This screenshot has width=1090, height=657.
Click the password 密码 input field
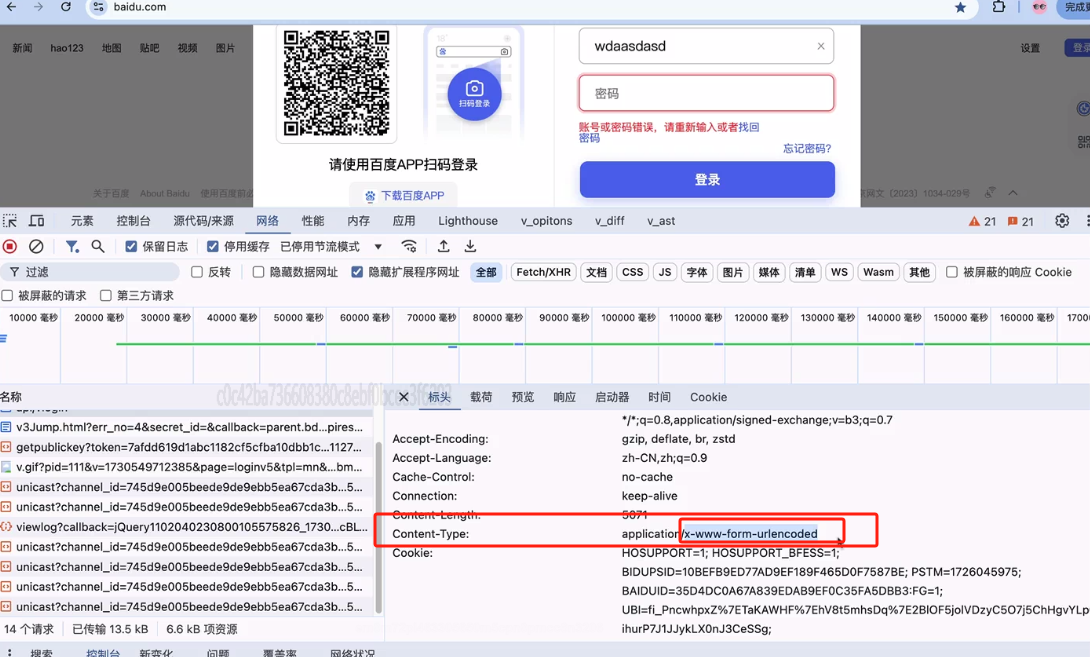point(706,93)
